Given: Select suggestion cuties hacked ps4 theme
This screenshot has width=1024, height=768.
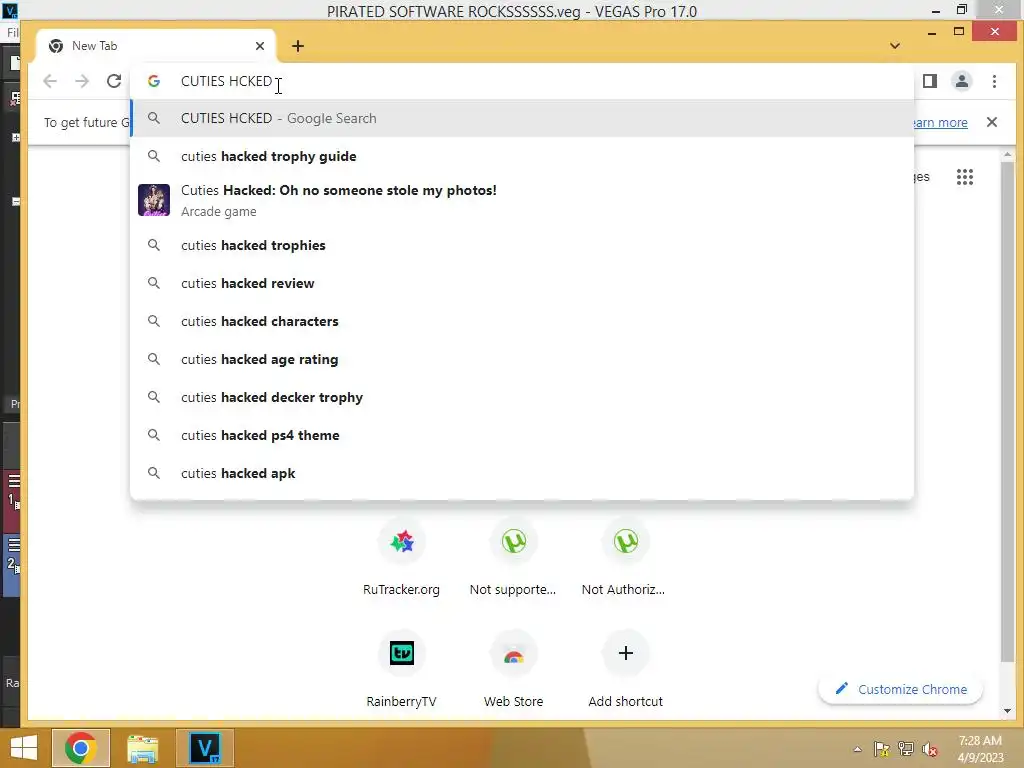Looking at the screenshot, I should point(522,435).
